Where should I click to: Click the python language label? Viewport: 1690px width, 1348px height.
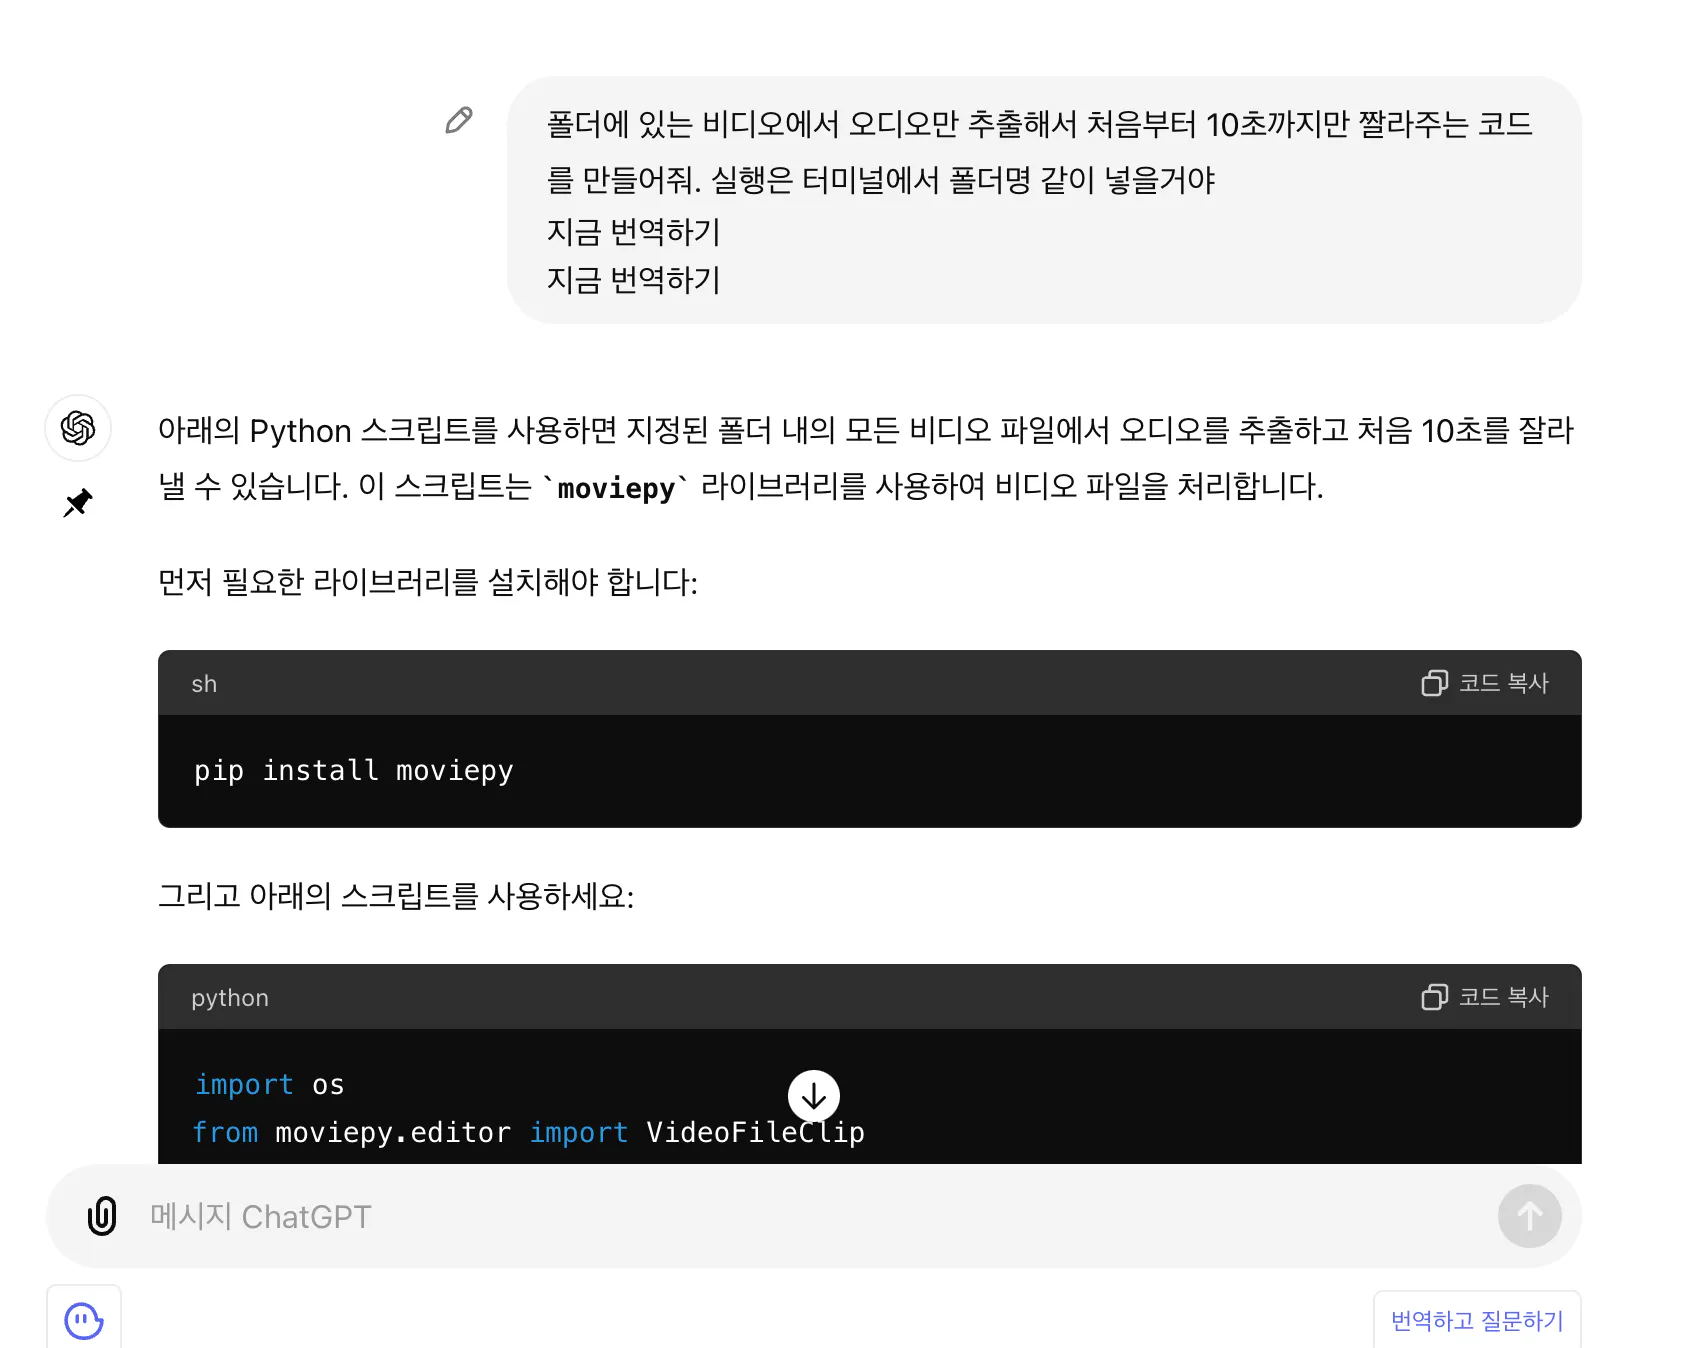(x=230, y=998)
